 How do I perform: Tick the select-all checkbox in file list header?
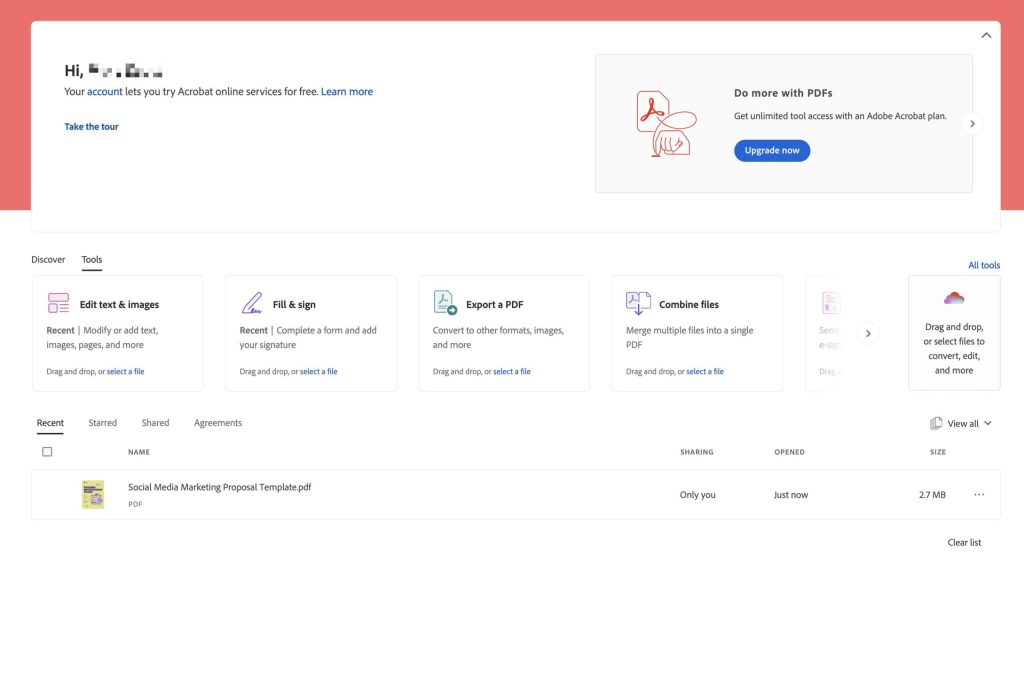click(x=47, y=451)
